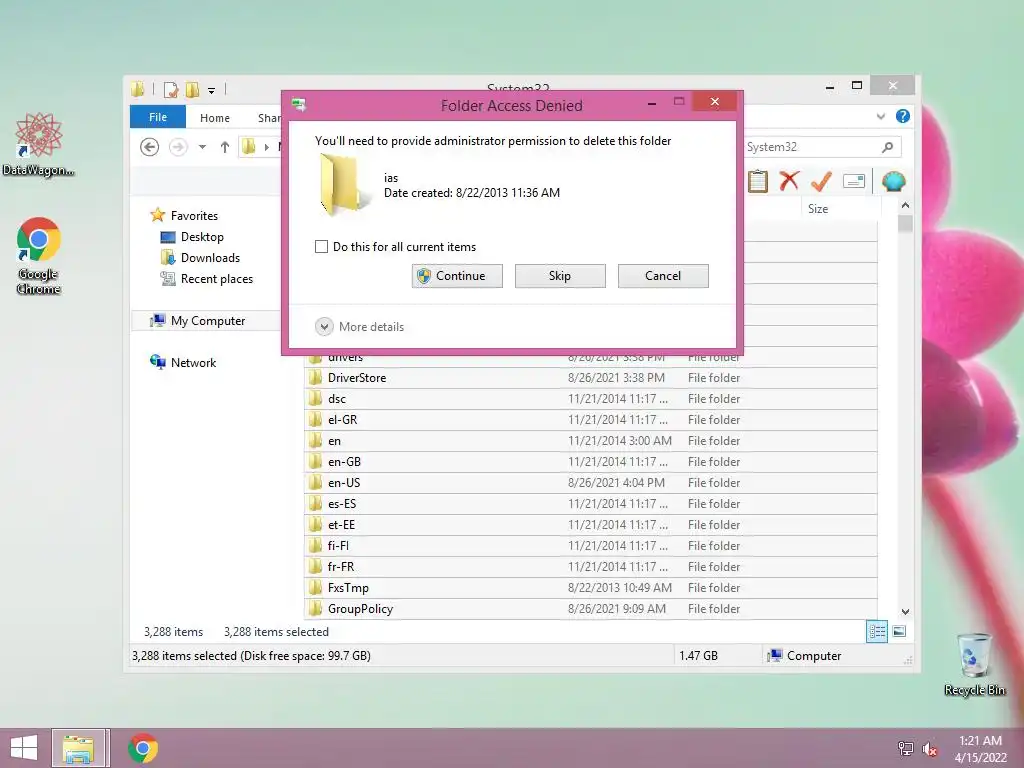
Task: Expand the ribbon with the chevron
Action: [881, 116]
